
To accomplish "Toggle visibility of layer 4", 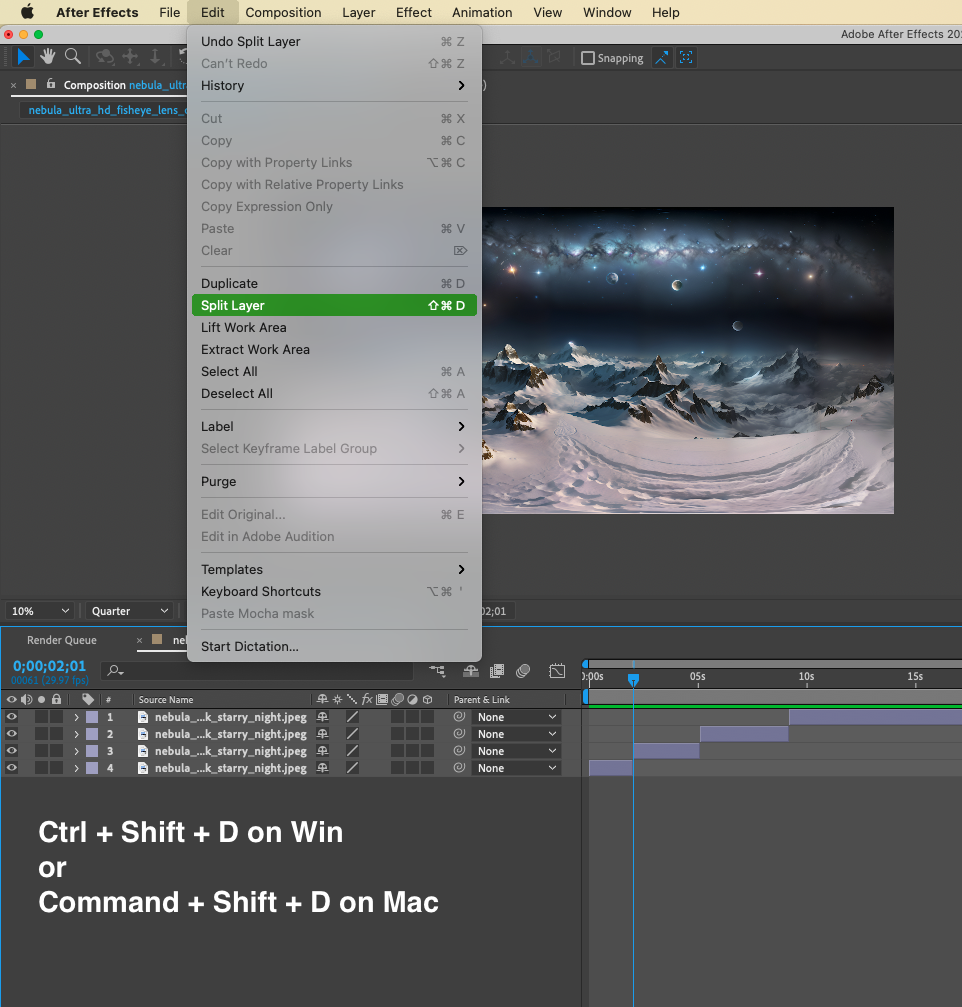I will pos(12,768).
